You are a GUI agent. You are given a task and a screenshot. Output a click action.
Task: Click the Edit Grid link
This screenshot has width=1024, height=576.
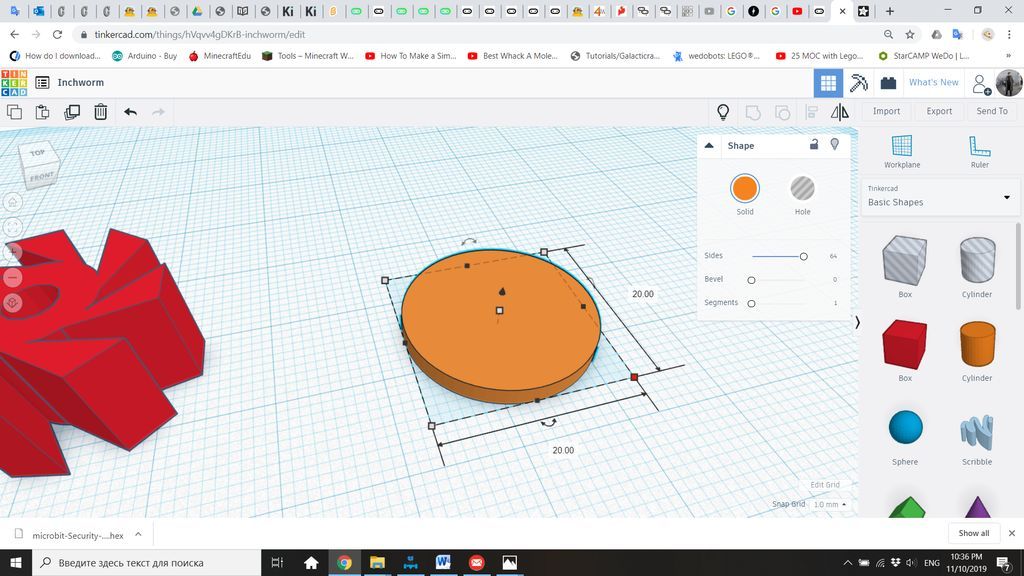point(825,484)
